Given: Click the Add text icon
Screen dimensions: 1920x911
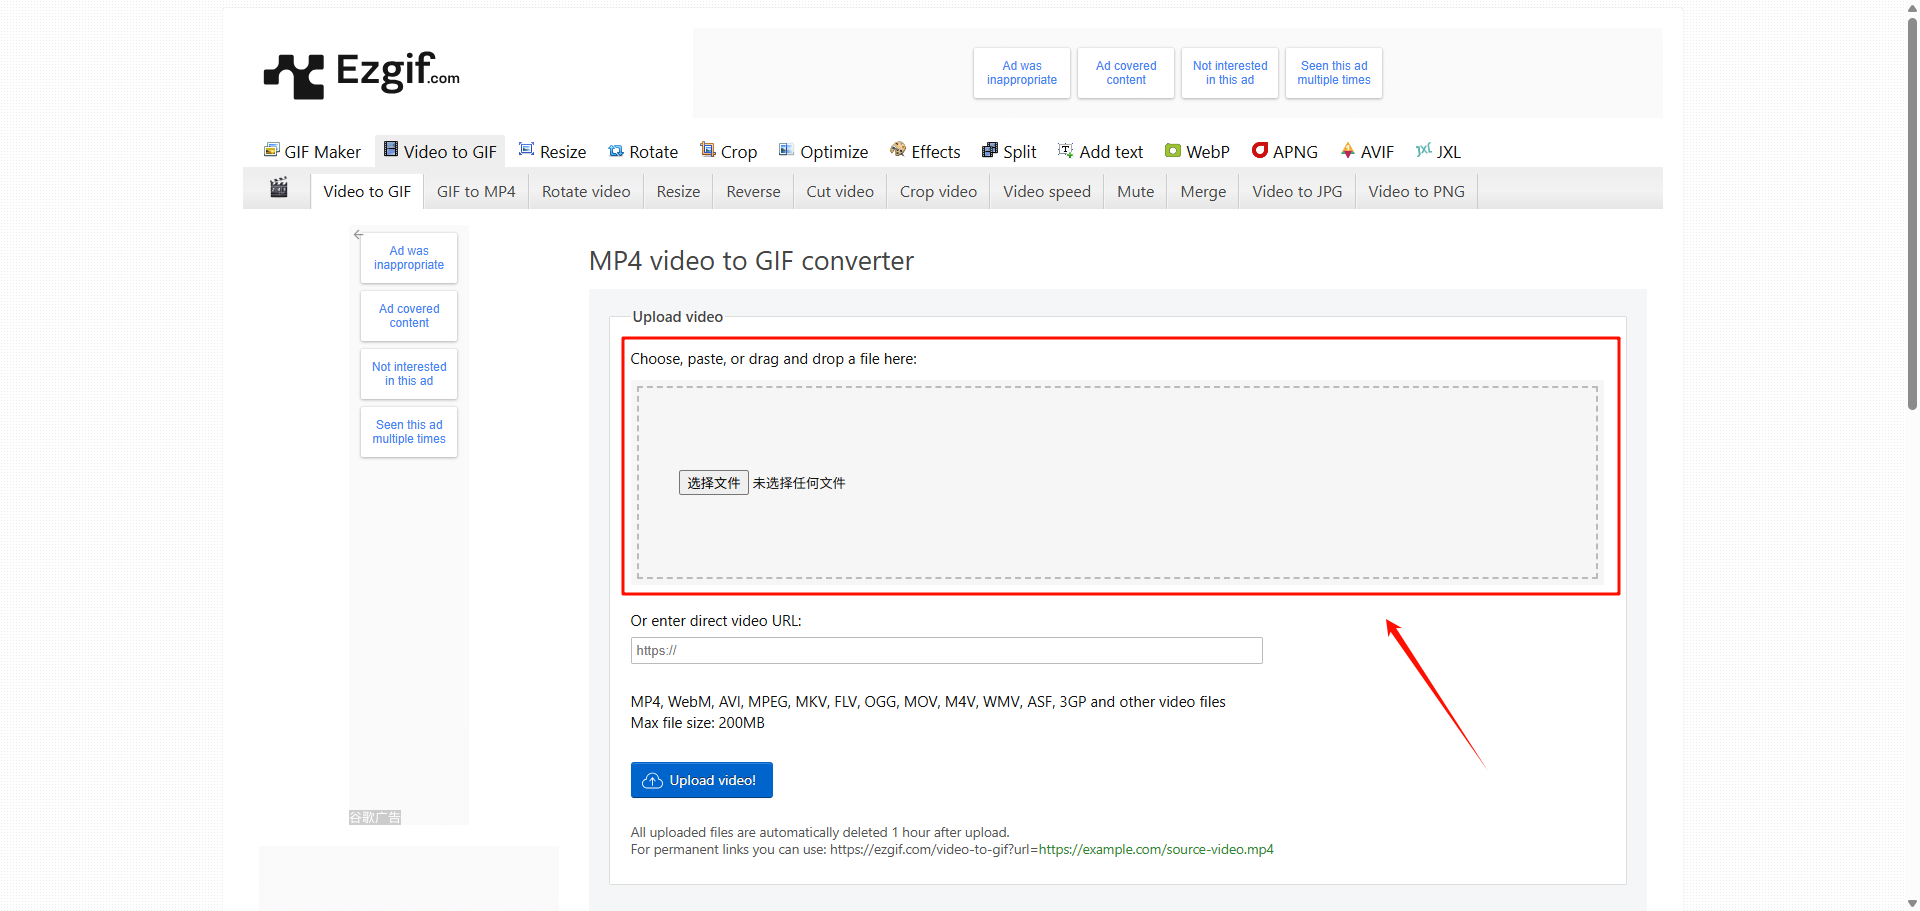Looking at the screenshot, I should click(1066, 150).
